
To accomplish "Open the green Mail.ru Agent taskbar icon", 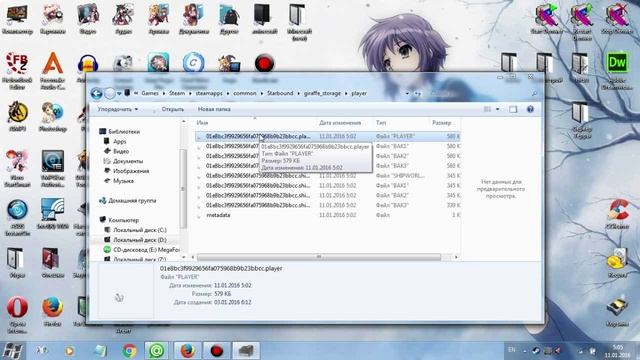I will tap(156, 351).
